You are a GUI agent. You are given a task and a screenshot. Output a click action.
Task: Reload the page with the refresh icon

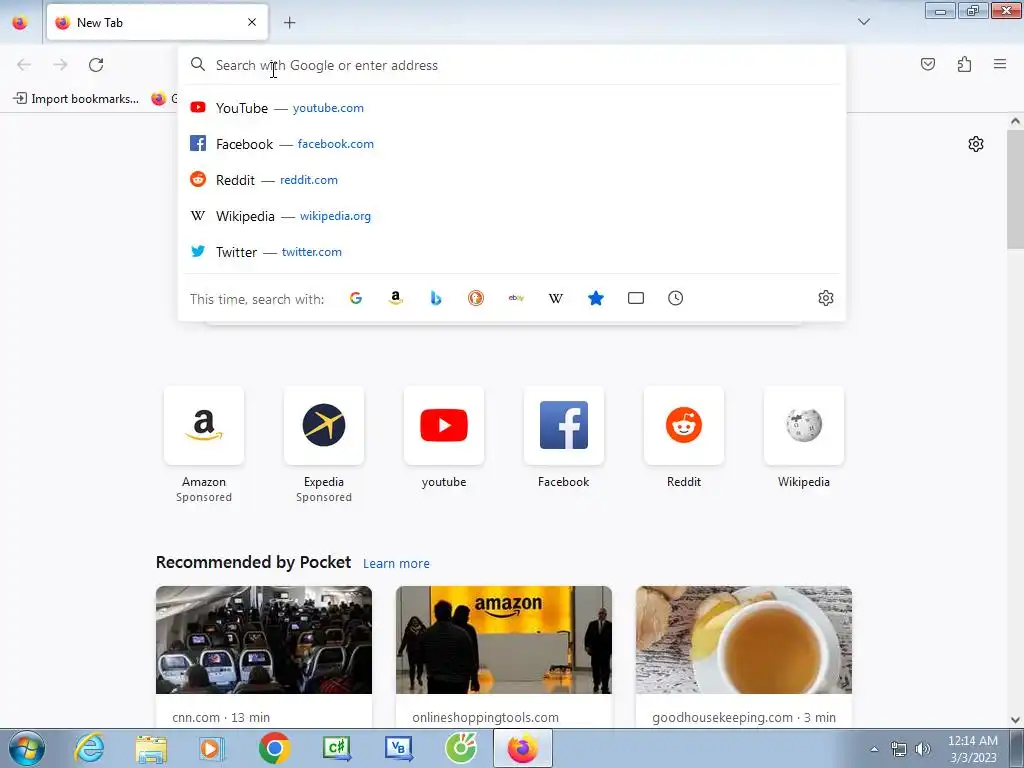[x=96, y=65]
